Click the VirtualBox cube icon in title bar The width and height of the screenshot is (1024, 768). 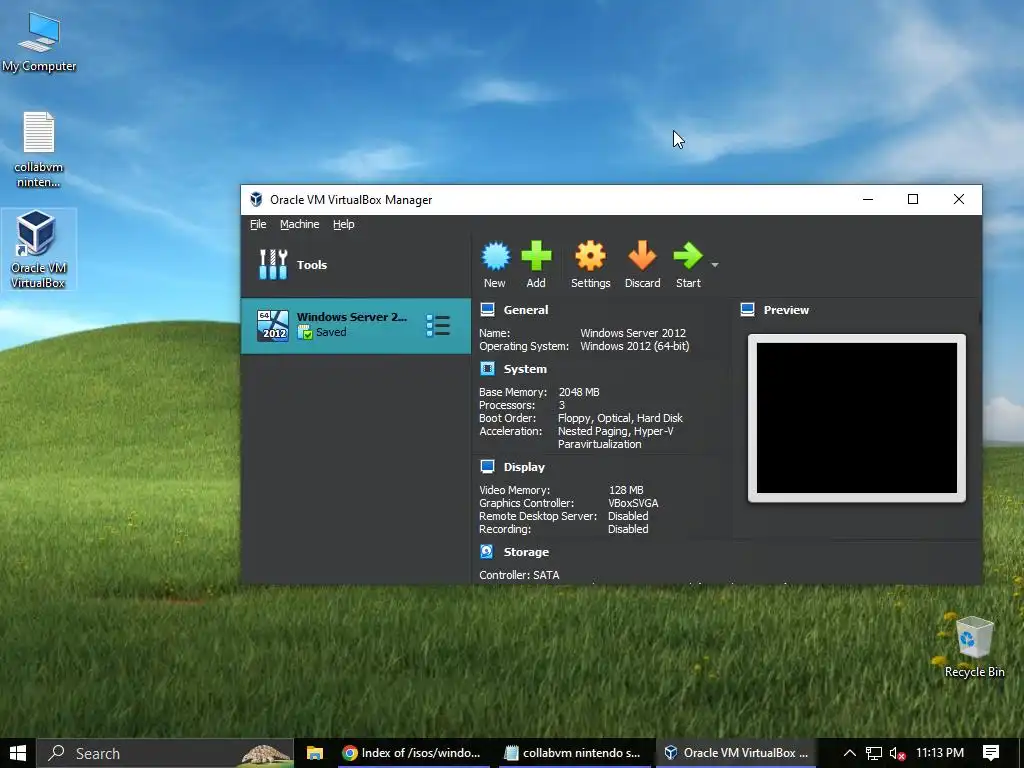point(256,199)
